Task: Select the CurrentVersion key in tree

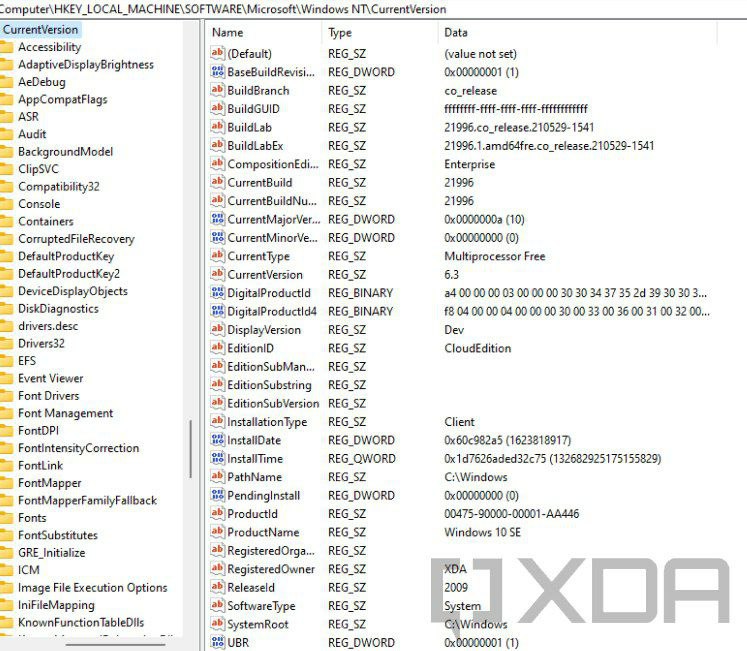Action: (40, 30)
